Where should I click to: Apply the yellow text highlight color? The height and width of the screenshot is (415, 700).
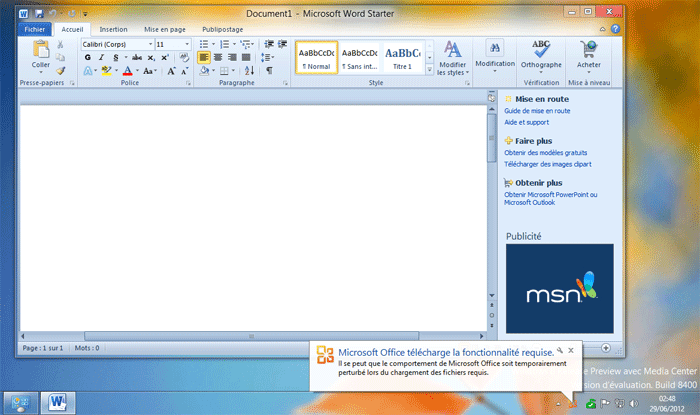click(106, 71)
